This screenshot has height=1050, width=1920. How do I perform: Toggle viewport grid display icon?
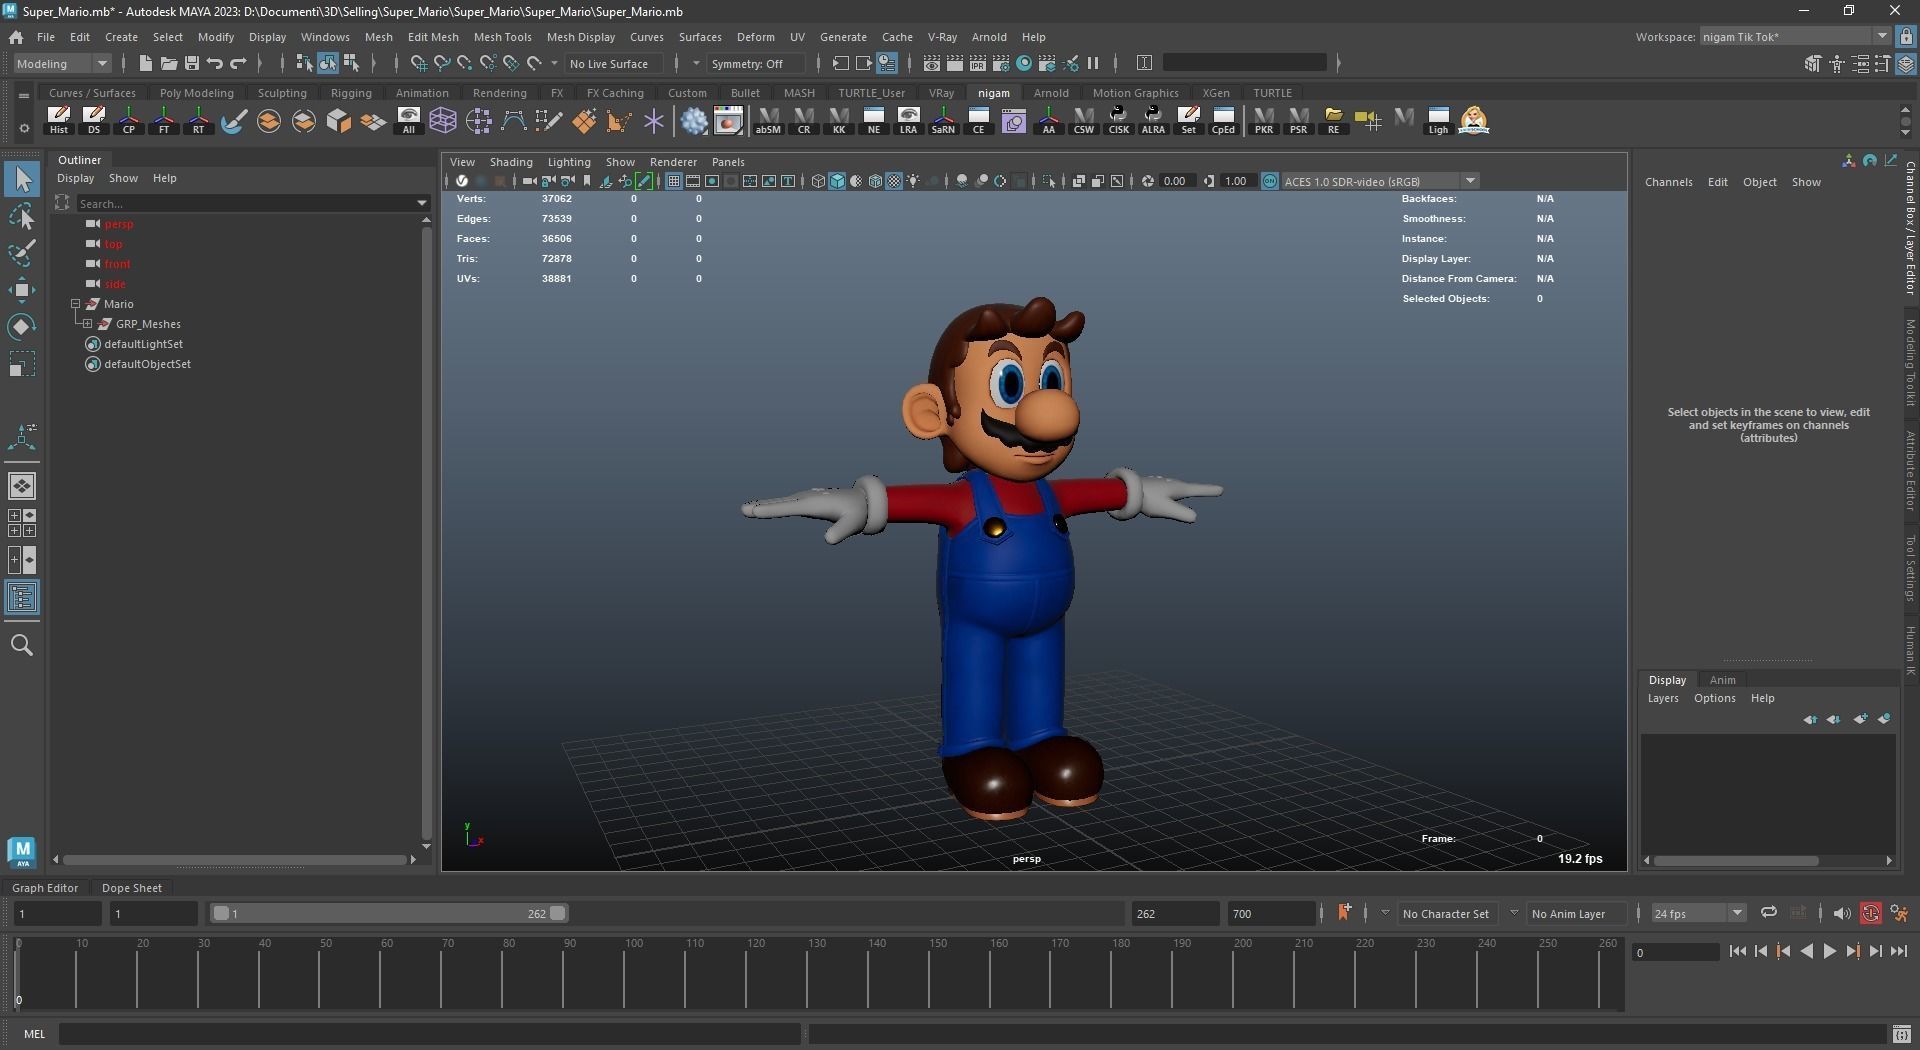pos(674,181)
